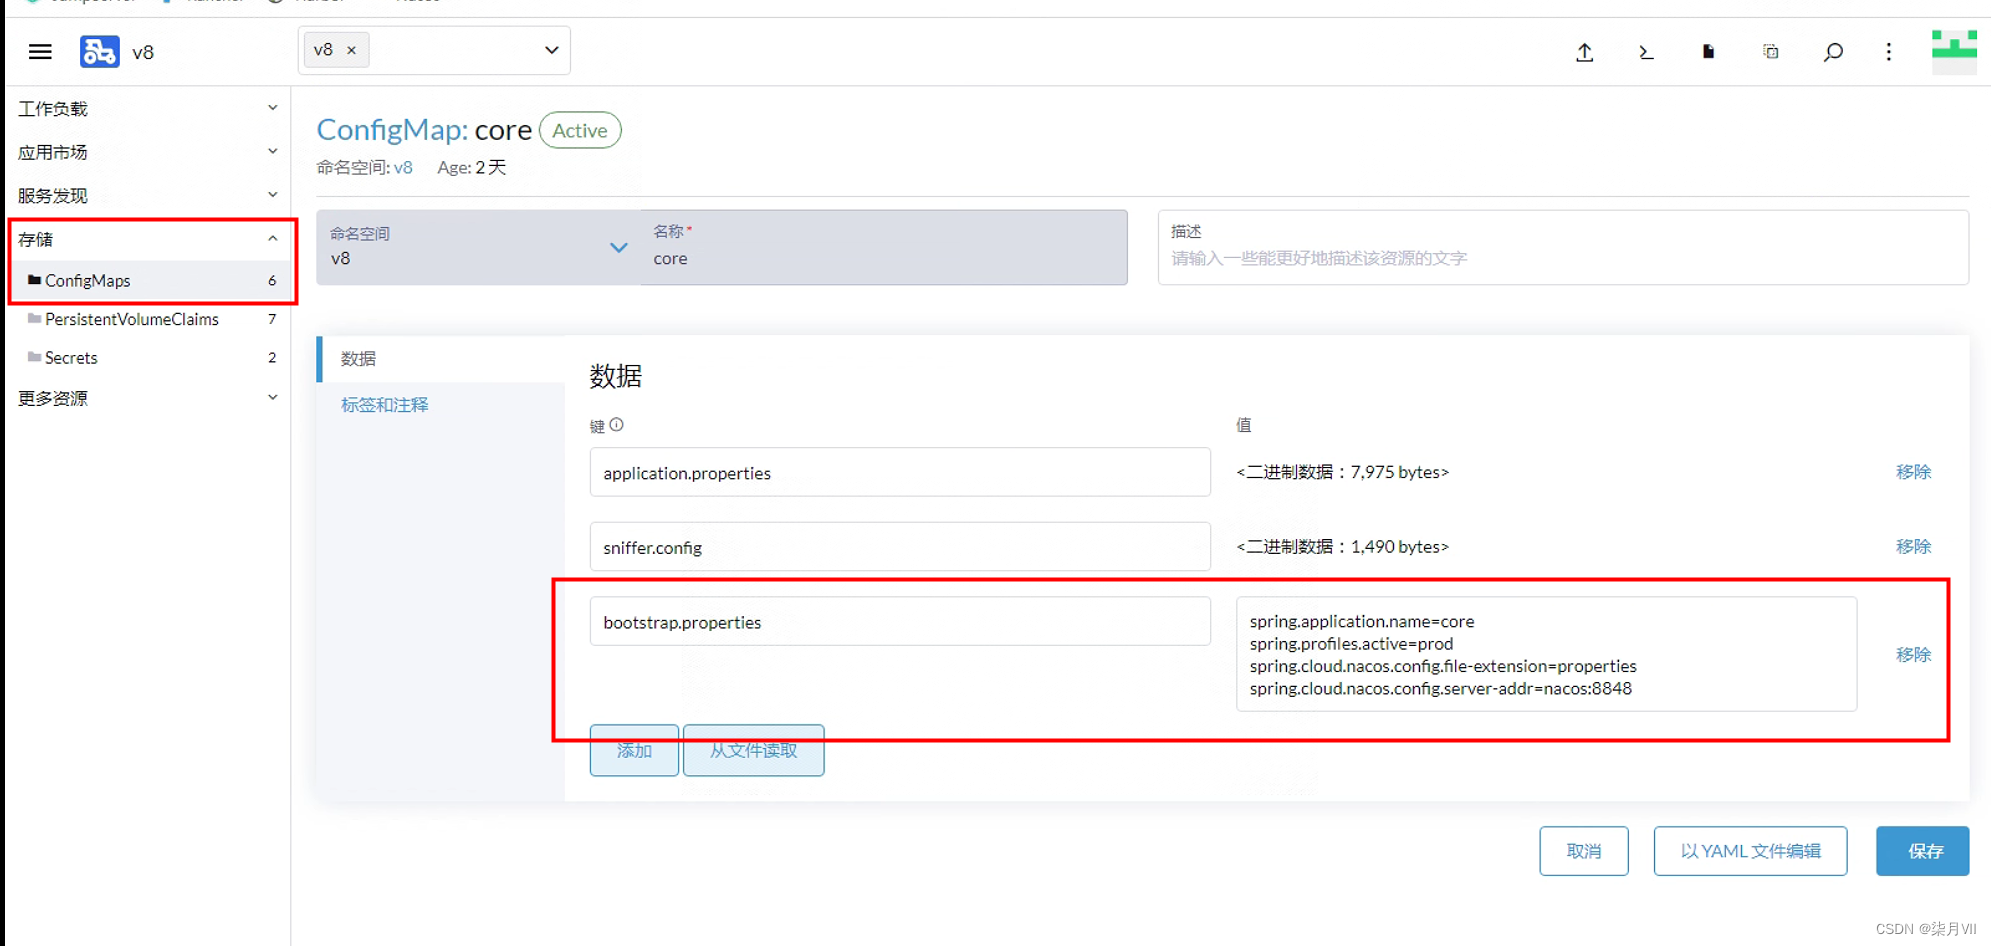Click the 取消 cancel button

tap(1584, 851)
